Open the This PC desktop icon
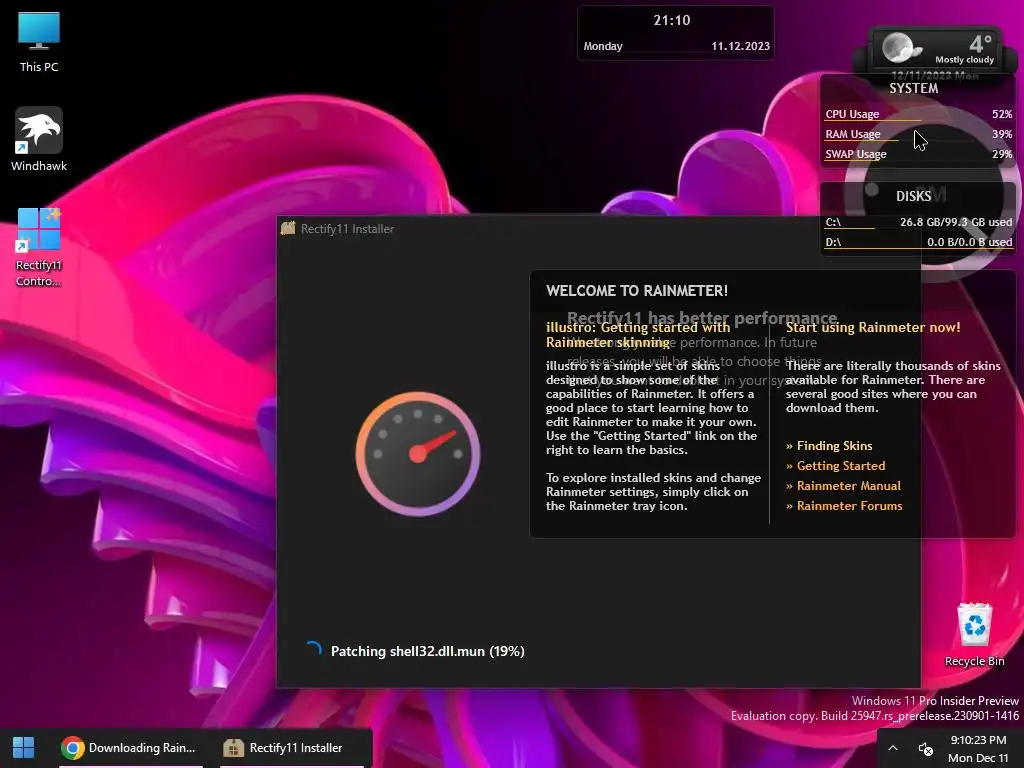 pyautogui.click(x=39, y=42)
